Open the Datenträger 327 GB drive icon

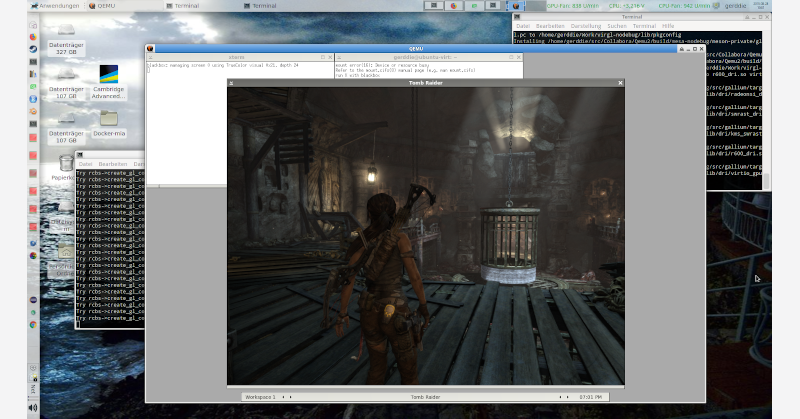66,39
